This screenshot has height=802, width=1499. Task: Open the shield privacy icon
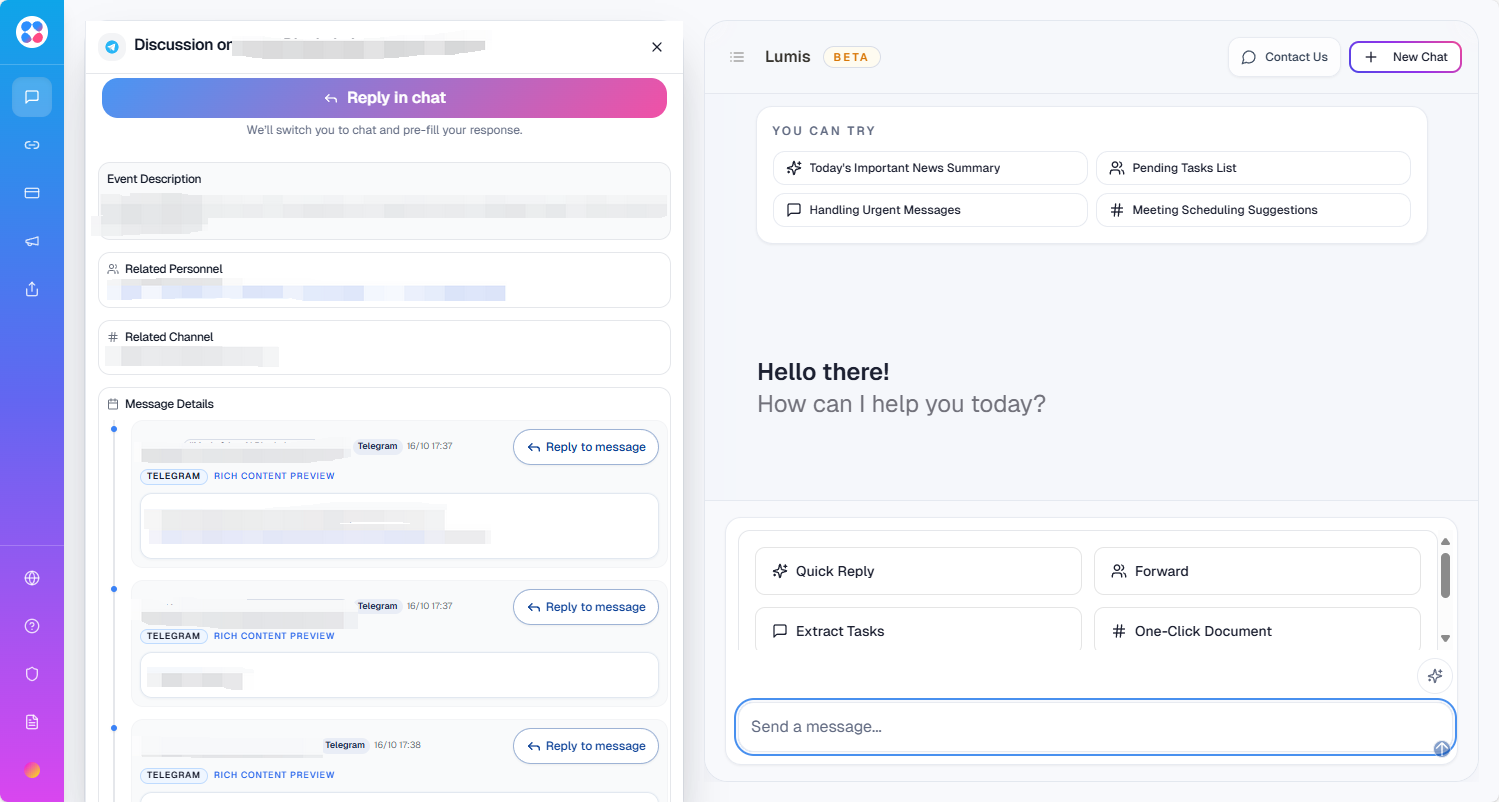point(32,674)
